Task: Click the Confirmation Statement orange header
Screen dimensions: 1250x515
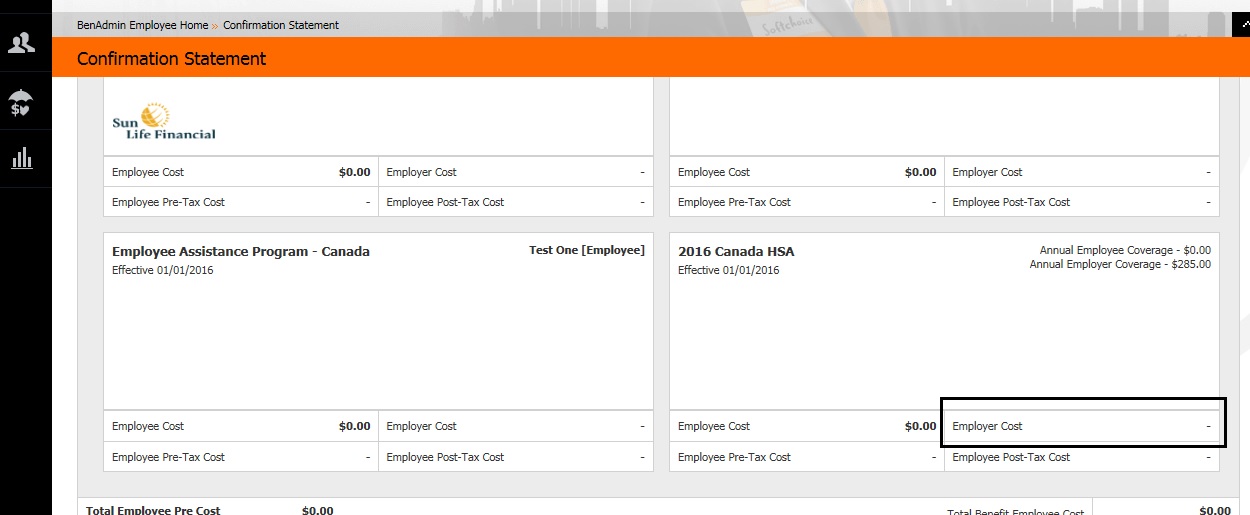Action: click(172, 59)
